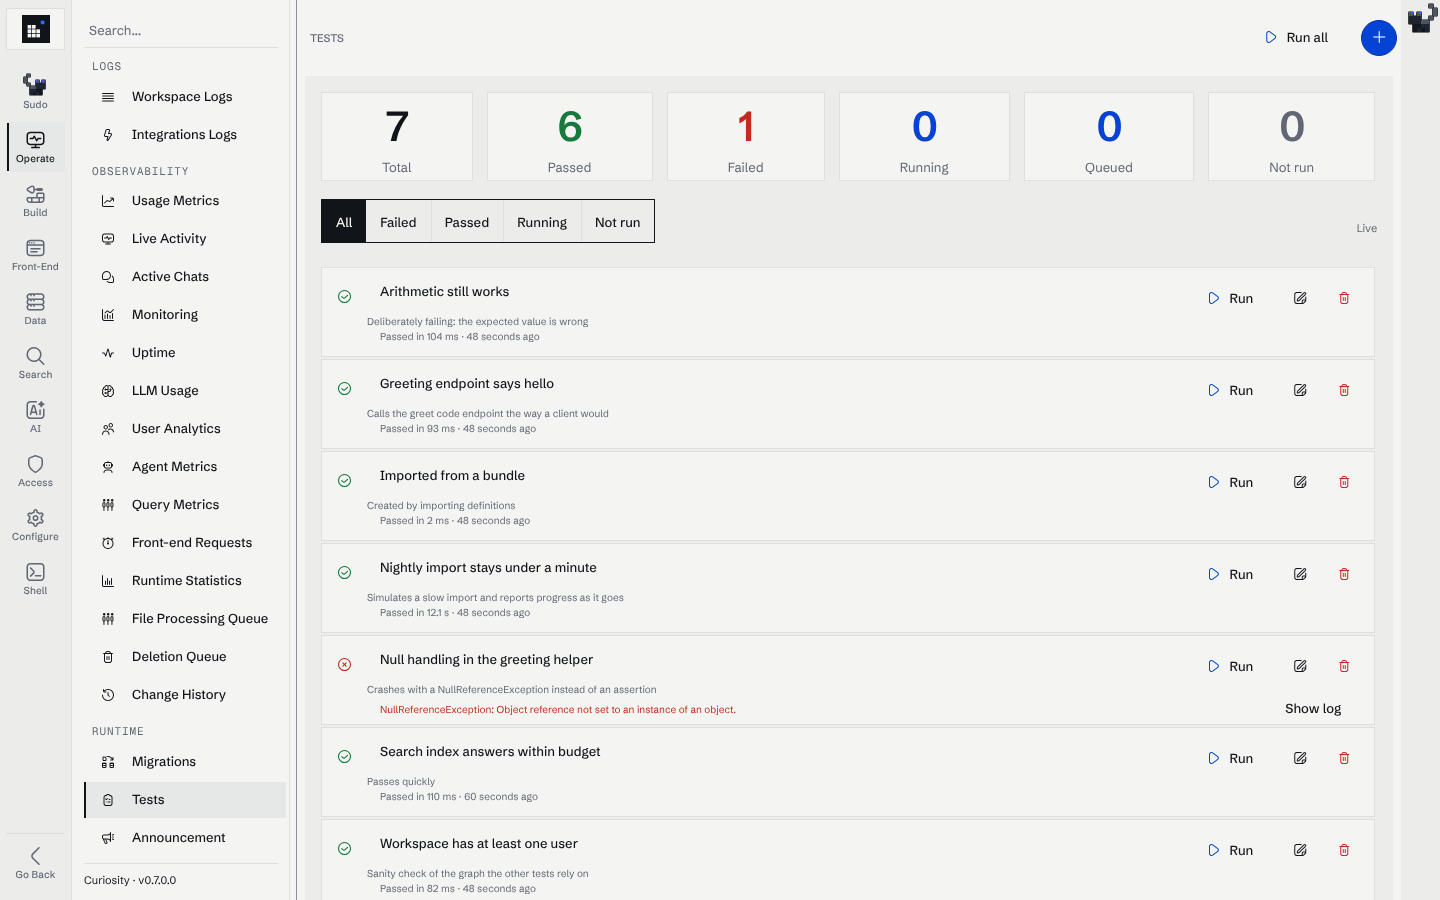Select the Running filter tab
The image size is (1440, 900).
point(542,222)
